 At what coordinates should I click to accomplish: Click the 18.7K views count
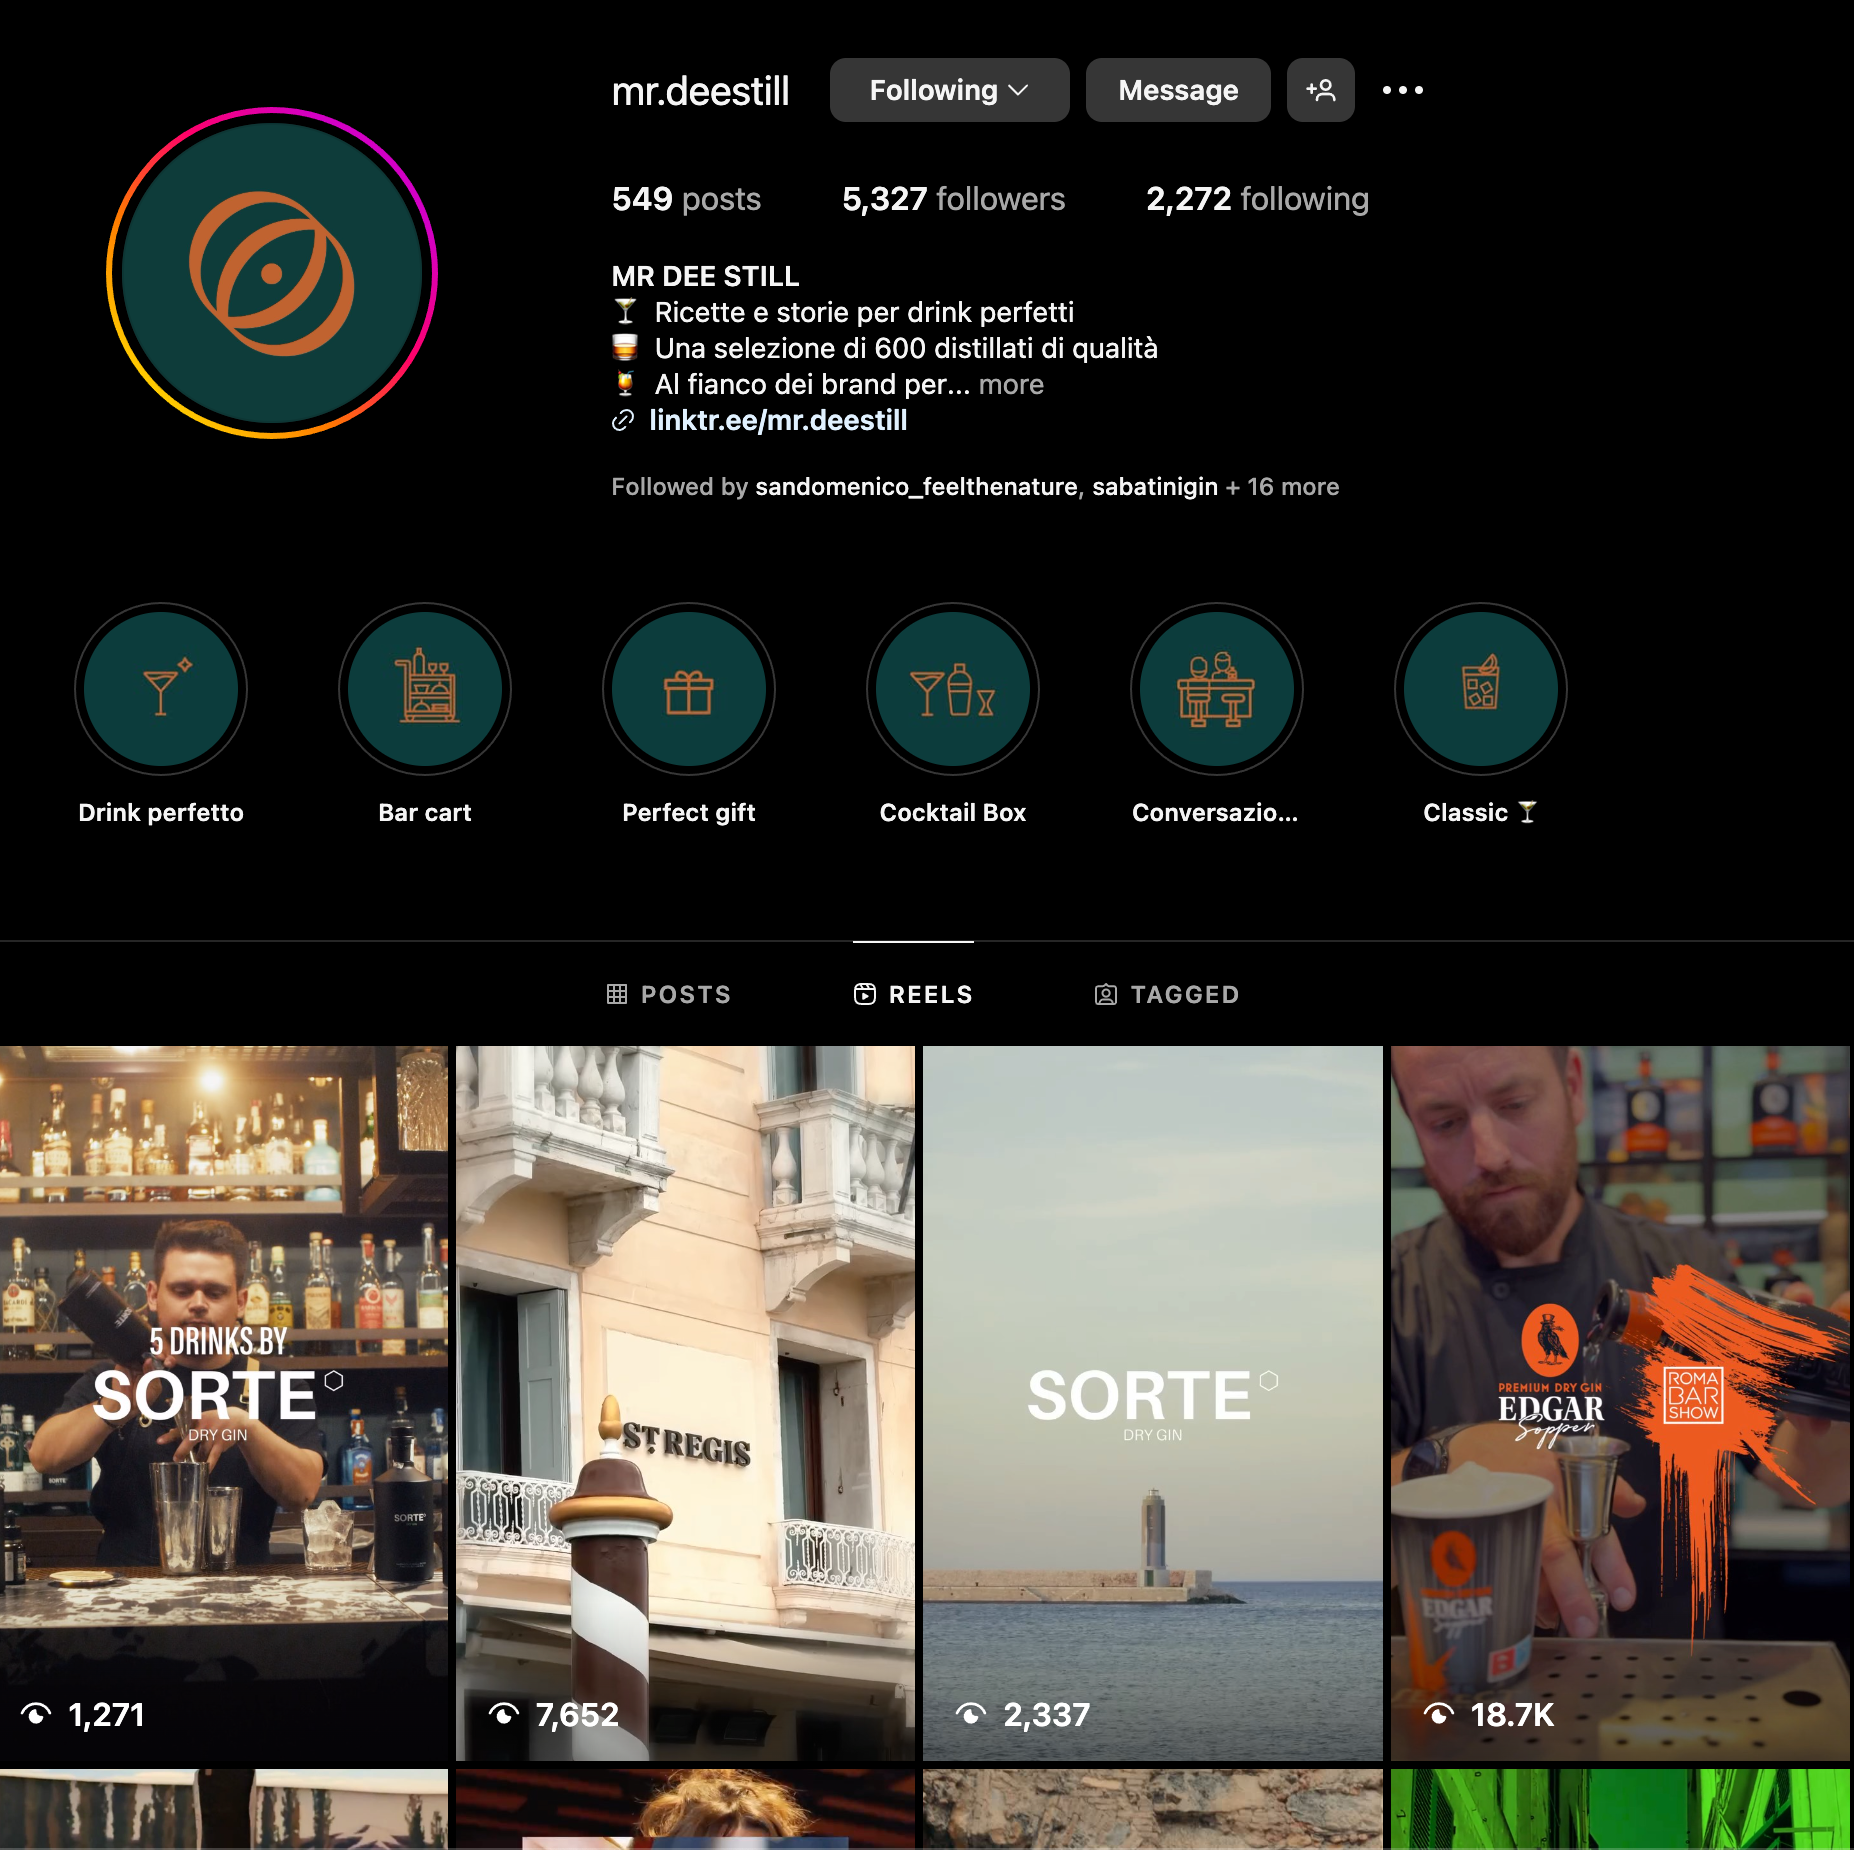tap(1511, 1715)
